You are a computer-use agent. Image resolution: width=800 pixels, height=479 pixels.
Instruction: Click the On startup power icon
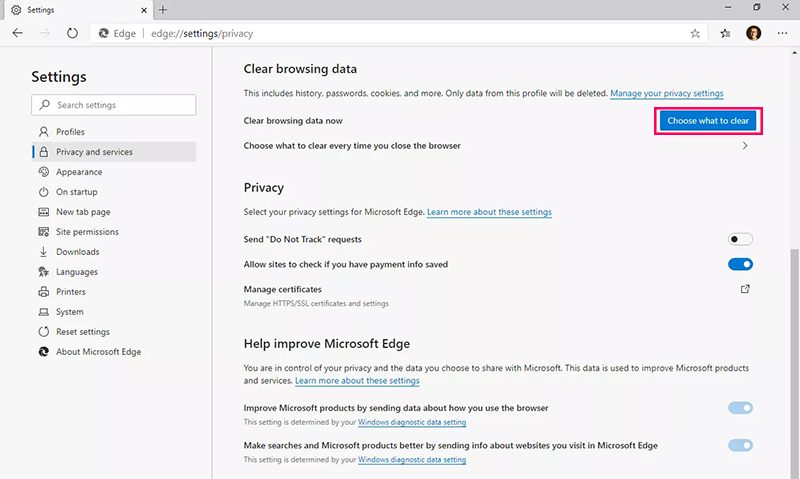(44, 192)
